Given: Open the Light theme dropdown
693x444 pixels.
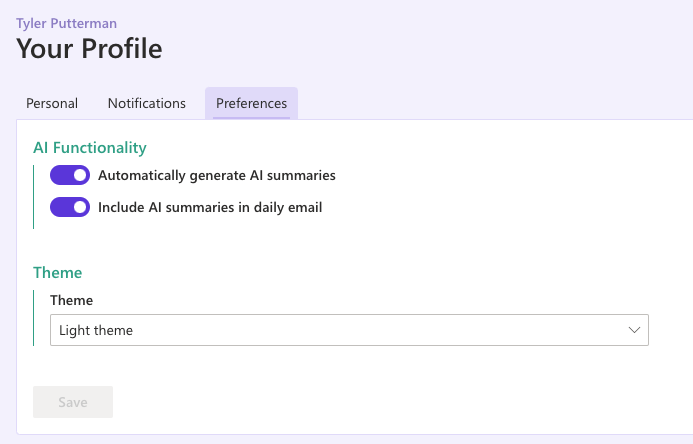Looking at the screenshot, I should click(349, 330).
